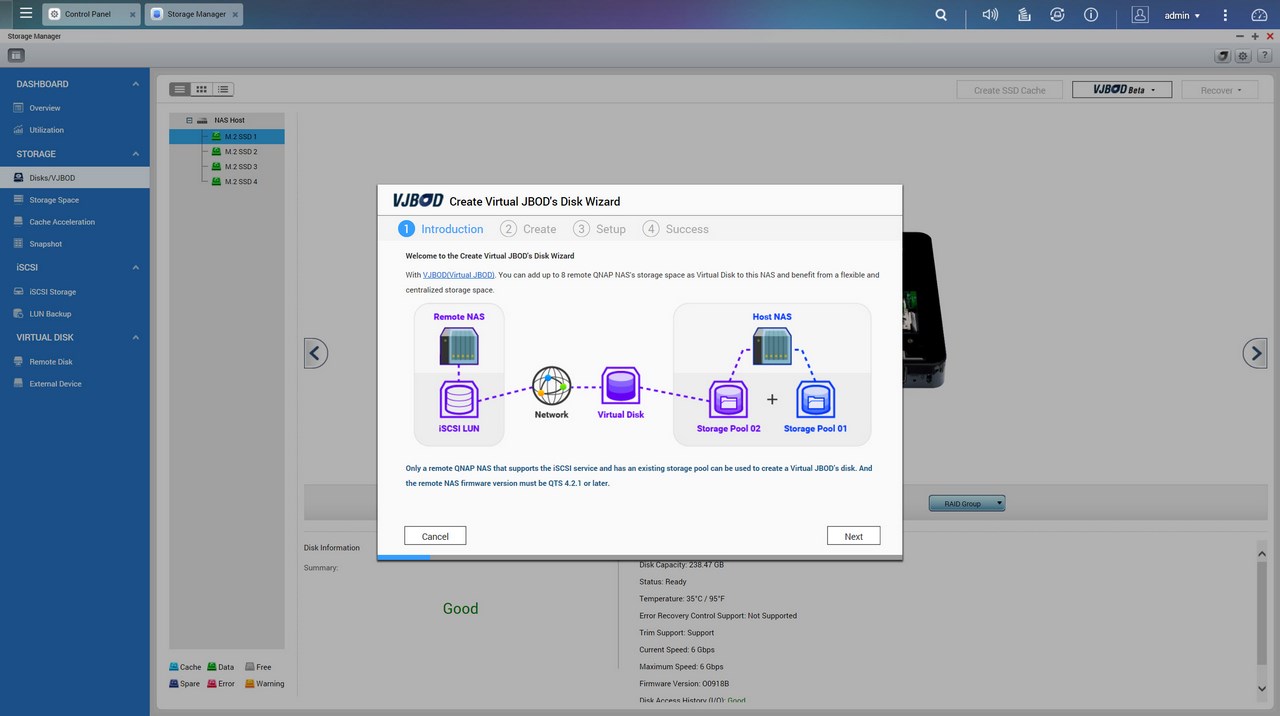The image size is (1280, 716).
Task: Open the VJBOD(Virtual JBOD) link
Action: click(459, 275)
